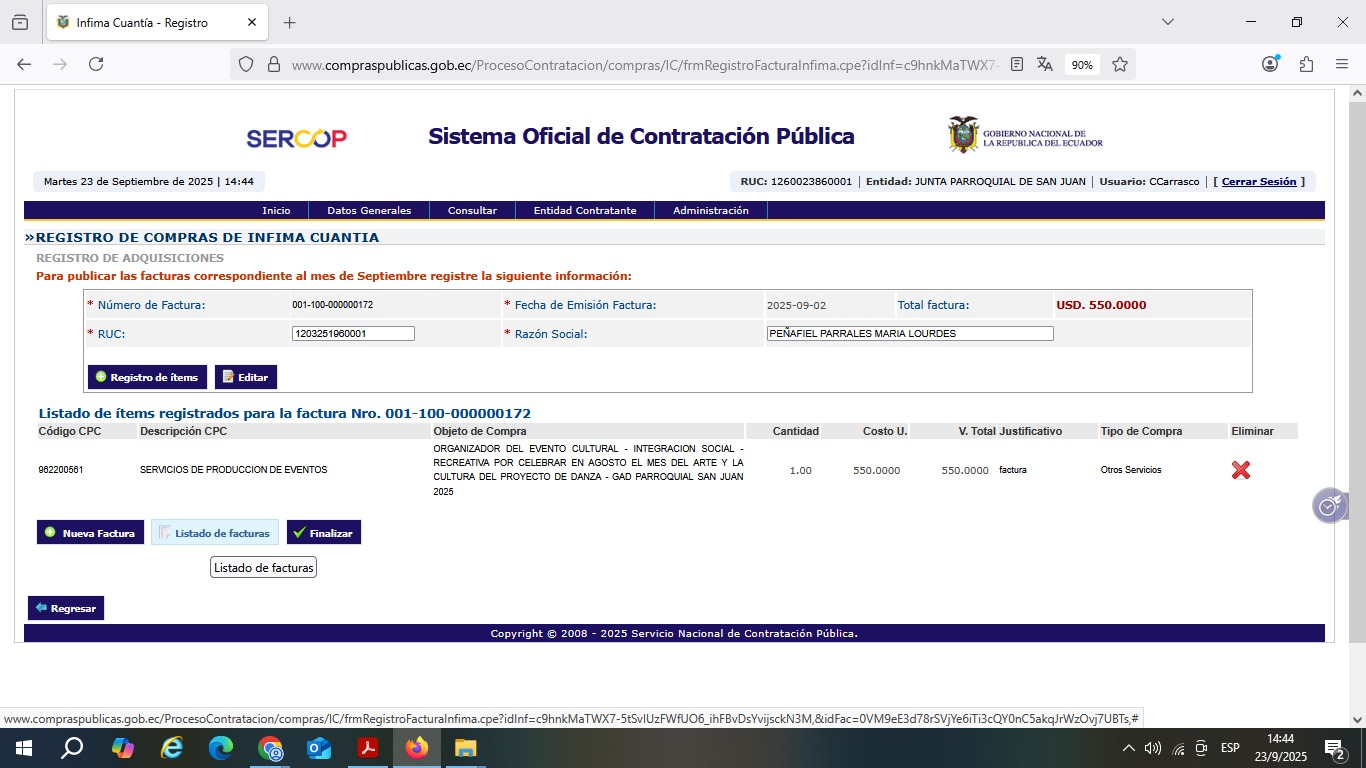Open the Entidad Contratante menu
The width and height of the screenshot is (1366, 768).
pyautogui.click(x=585, y=211)
